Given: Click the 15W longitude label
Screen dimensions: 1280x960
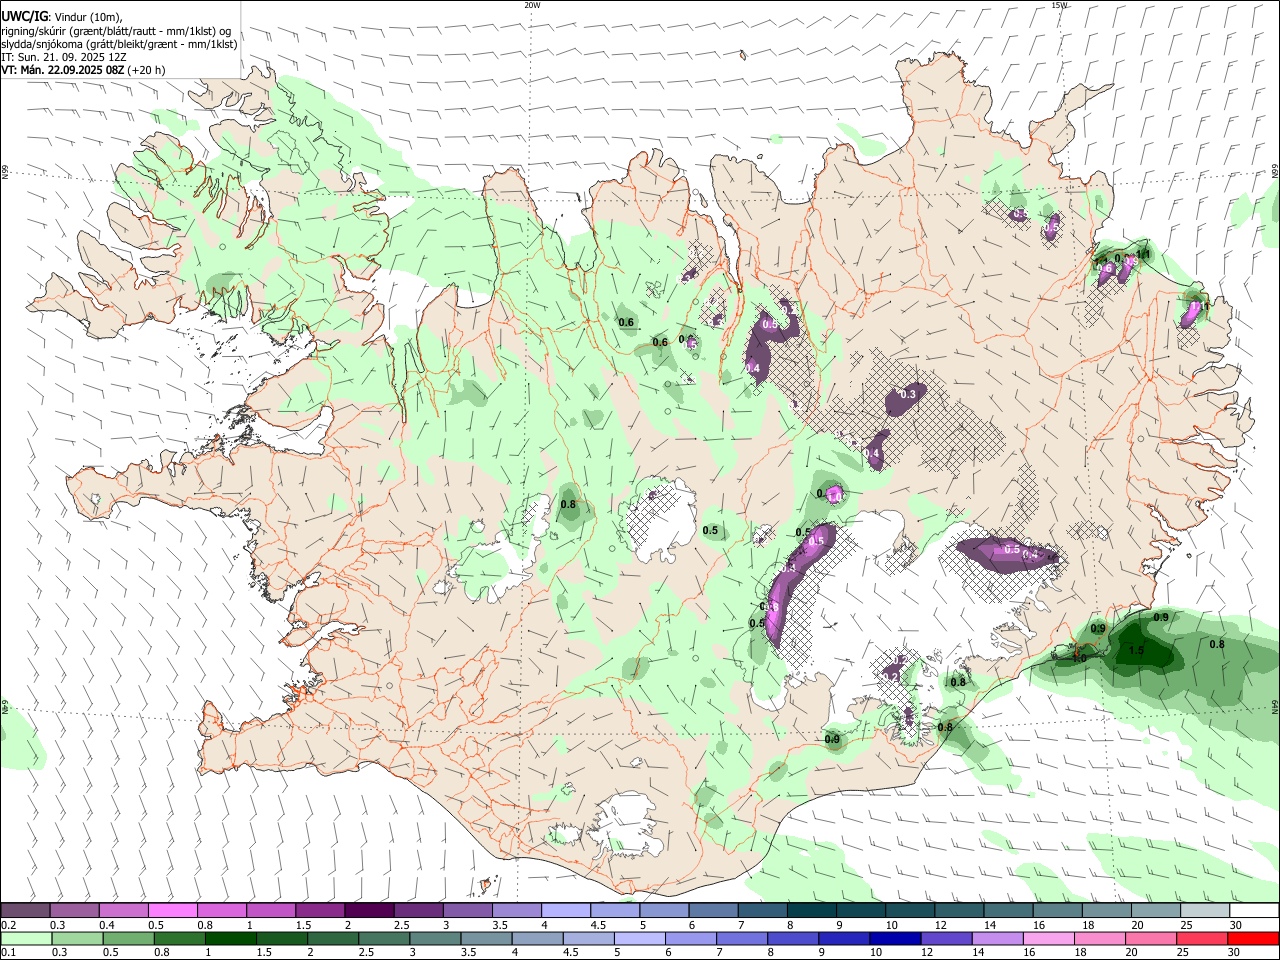Looking at the screenshot, I should (1059, 5).
